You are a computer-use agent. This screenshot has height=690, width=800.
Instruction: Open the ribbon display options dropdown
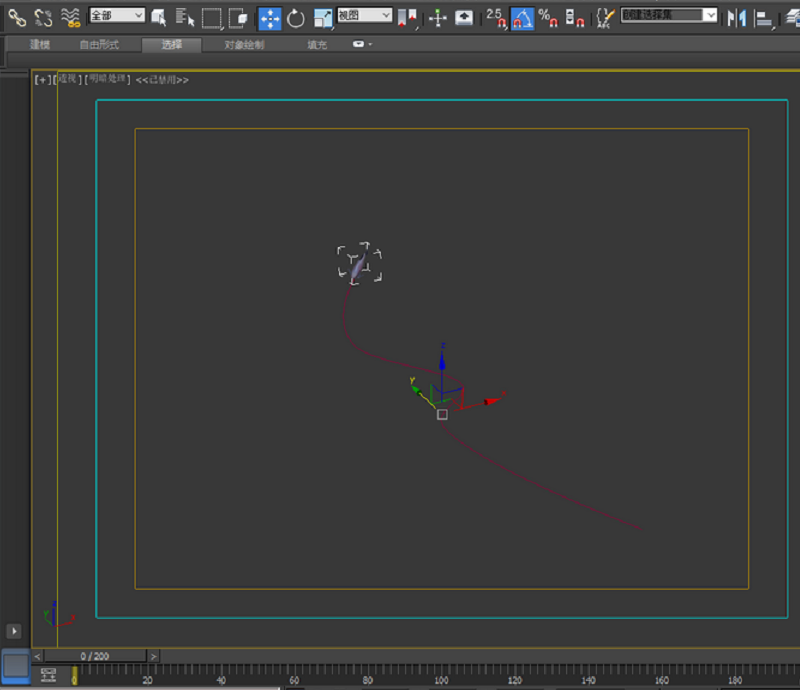click(362, 44)
